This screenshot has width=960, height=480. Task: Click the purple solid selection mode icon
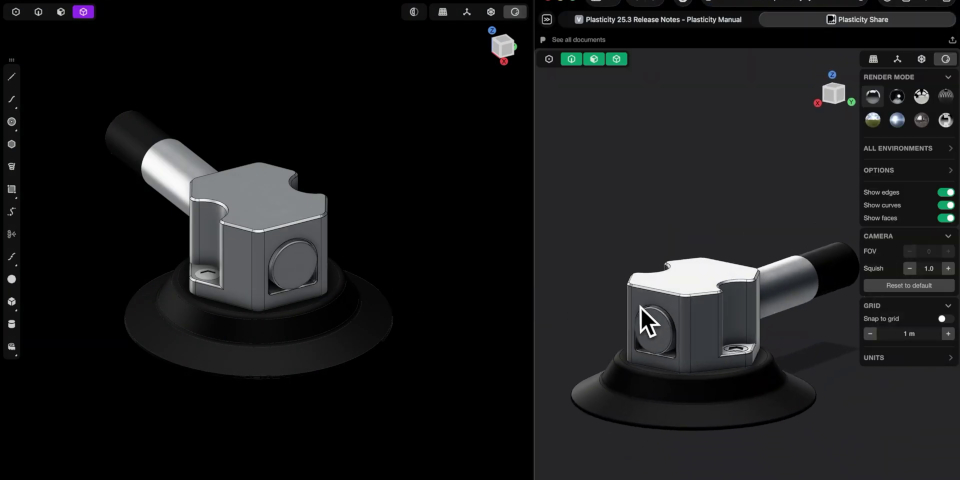pos(84,12)
